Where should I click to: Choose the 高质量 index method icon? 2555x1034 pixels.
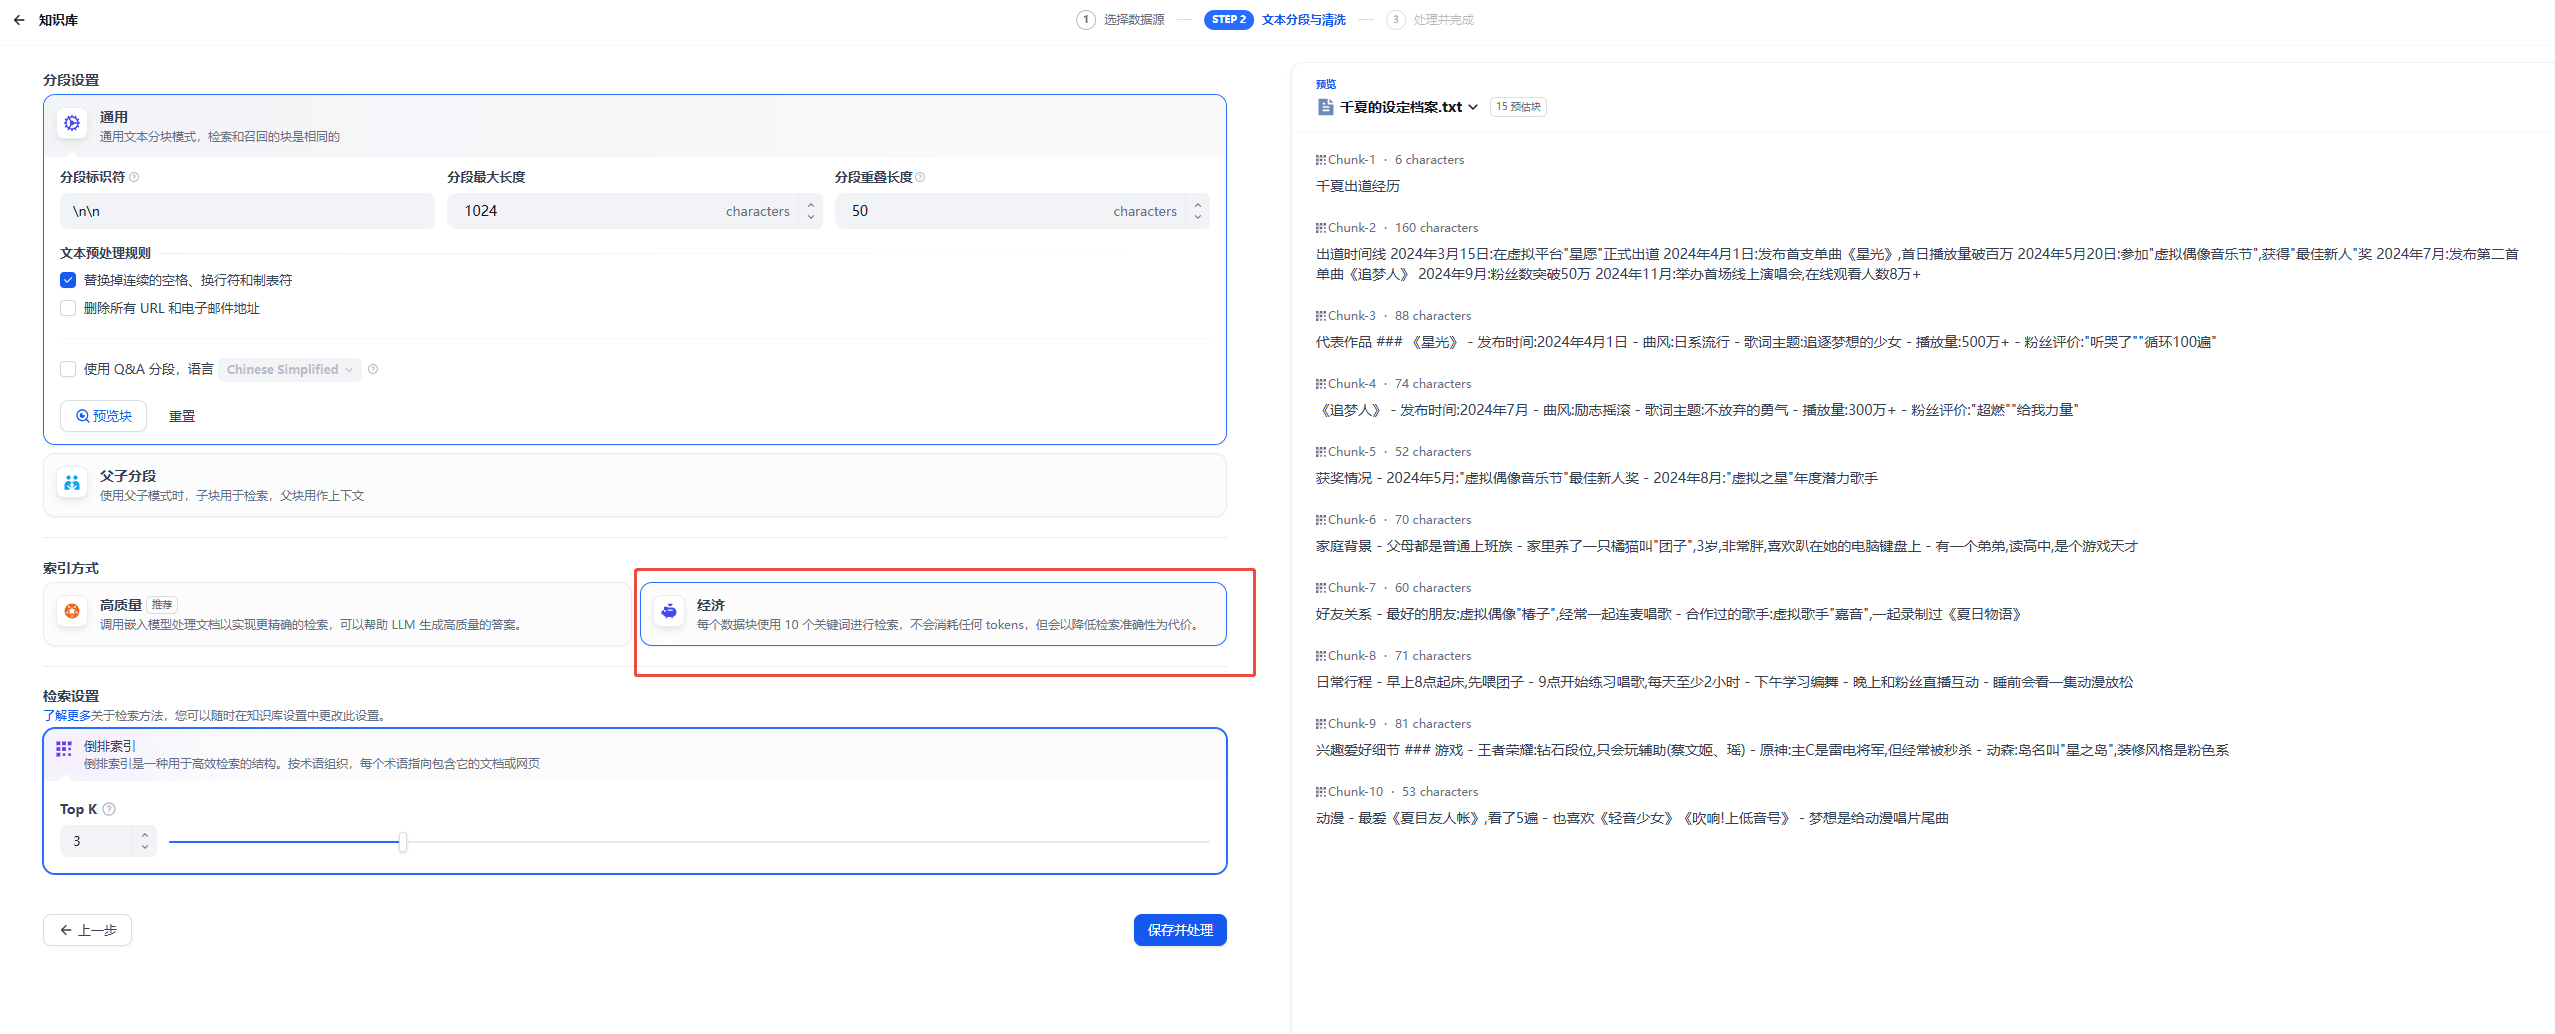72,612
